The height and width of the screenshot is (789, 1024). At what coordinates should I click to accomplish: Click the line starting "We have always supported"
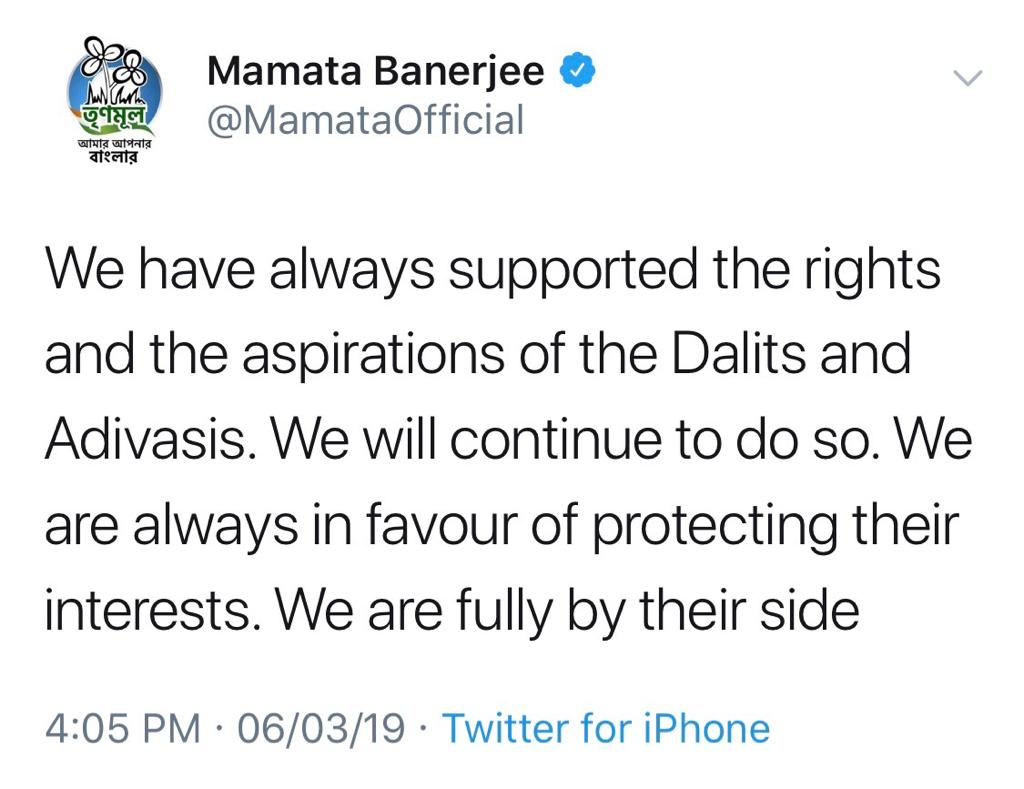point(493,270)
